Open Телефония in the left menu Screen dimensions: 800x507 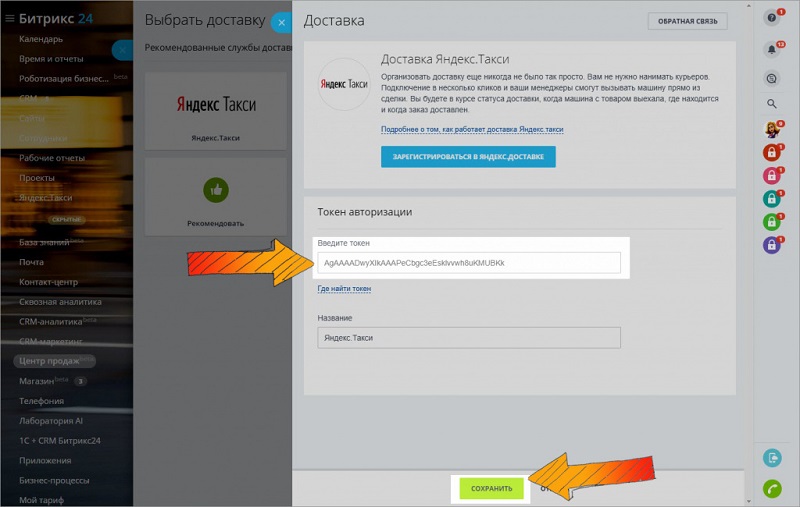click(x=41, y=401)
